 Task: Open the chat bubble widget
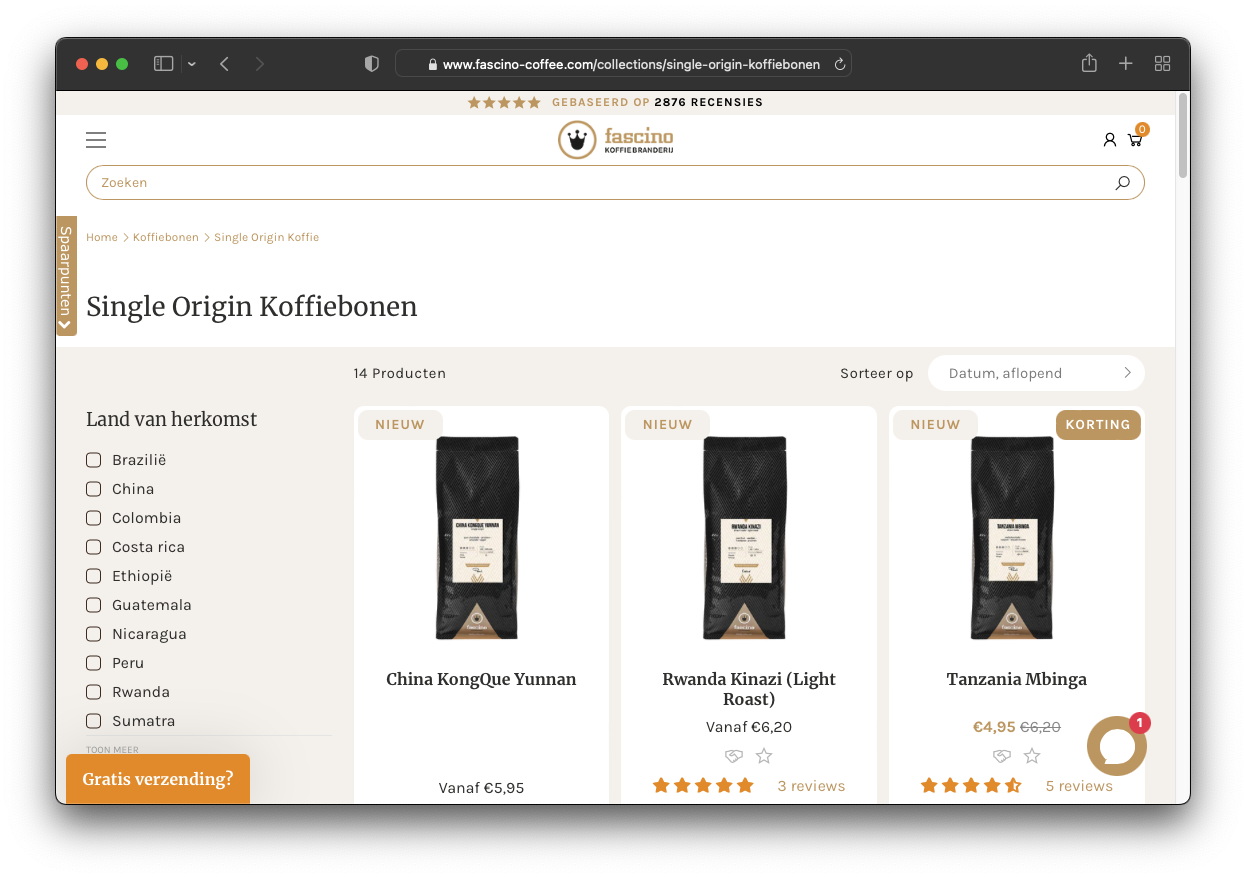coord(1117,746)
